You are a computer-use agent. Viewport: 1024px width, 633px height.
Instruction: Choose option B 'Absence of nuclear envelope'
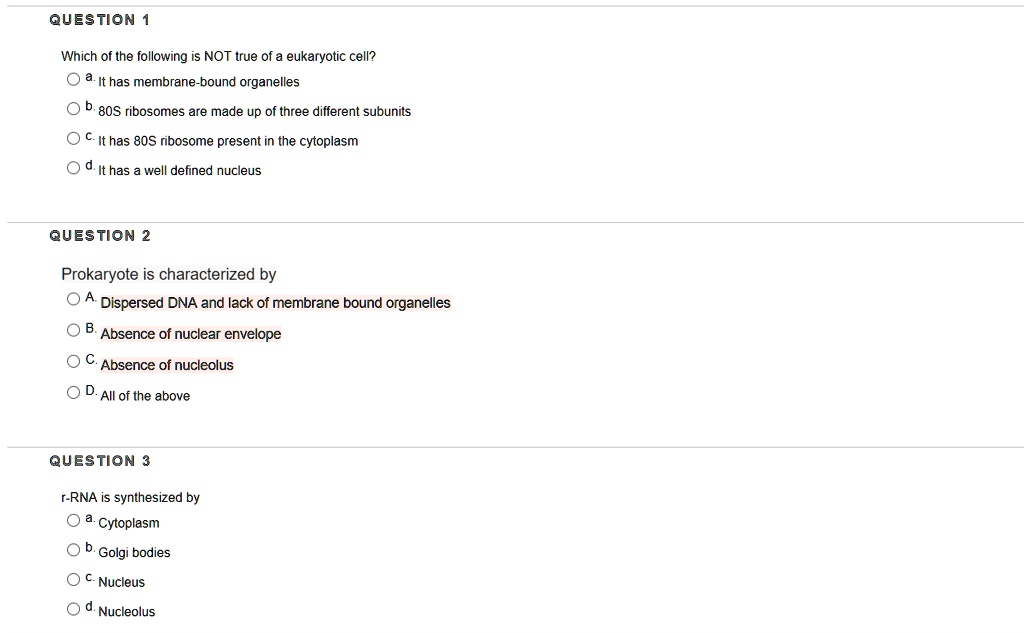point(73,330)
